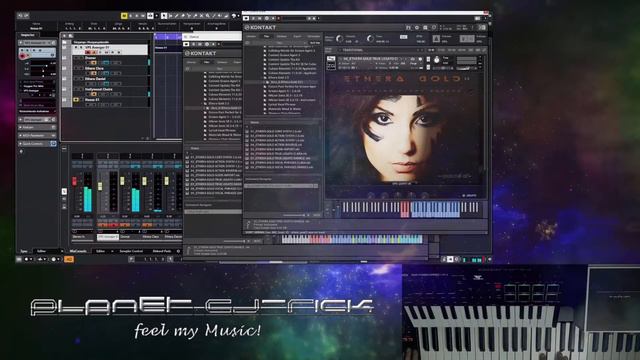This screenshot has width=640, height=360.
Task: Click the Kontakt logo in the back Kontakt window
Action: tap(201, 53)
